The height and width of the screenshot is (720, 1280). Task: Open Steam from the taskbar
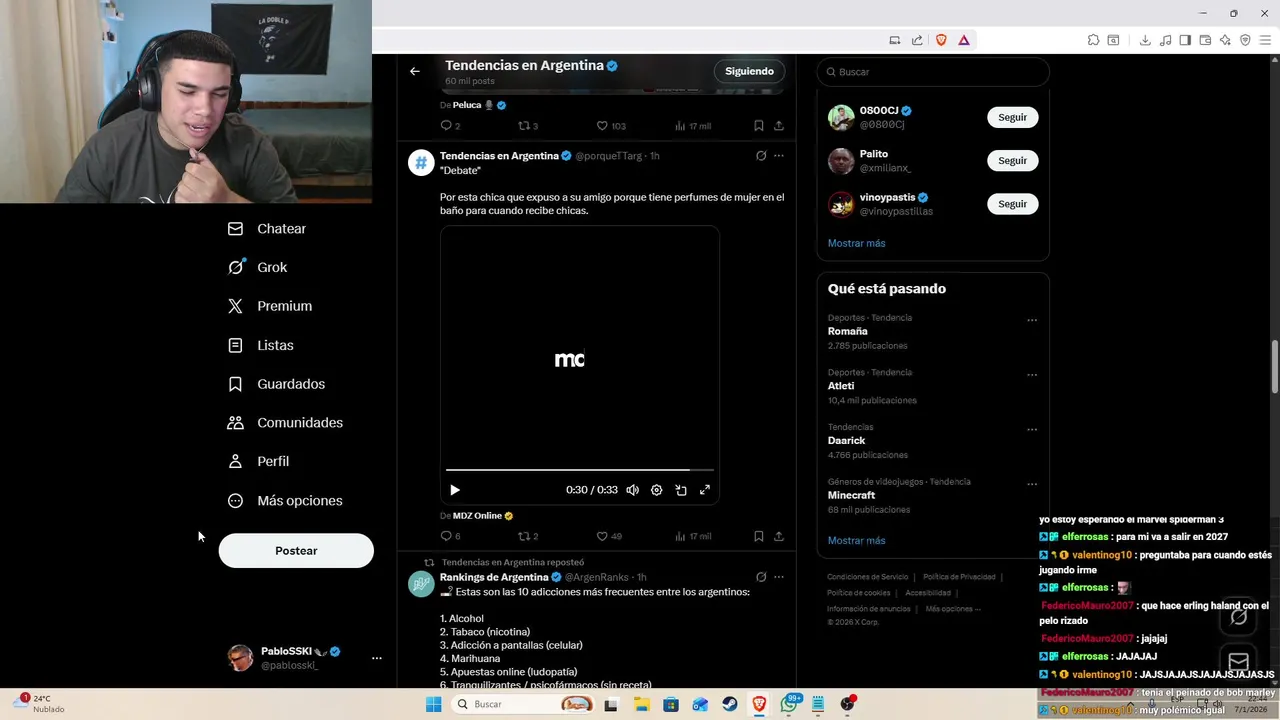pos(729,704)
